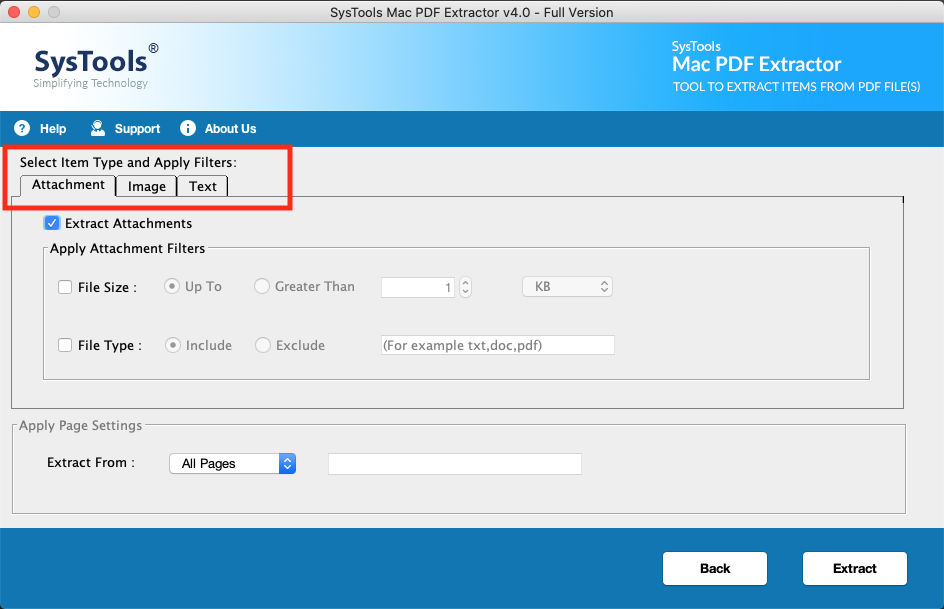Viewport: 944px width, 609px height.
Task: Click the "Extract From :" label
Action: pyautogui.click(x=91, y=462)
